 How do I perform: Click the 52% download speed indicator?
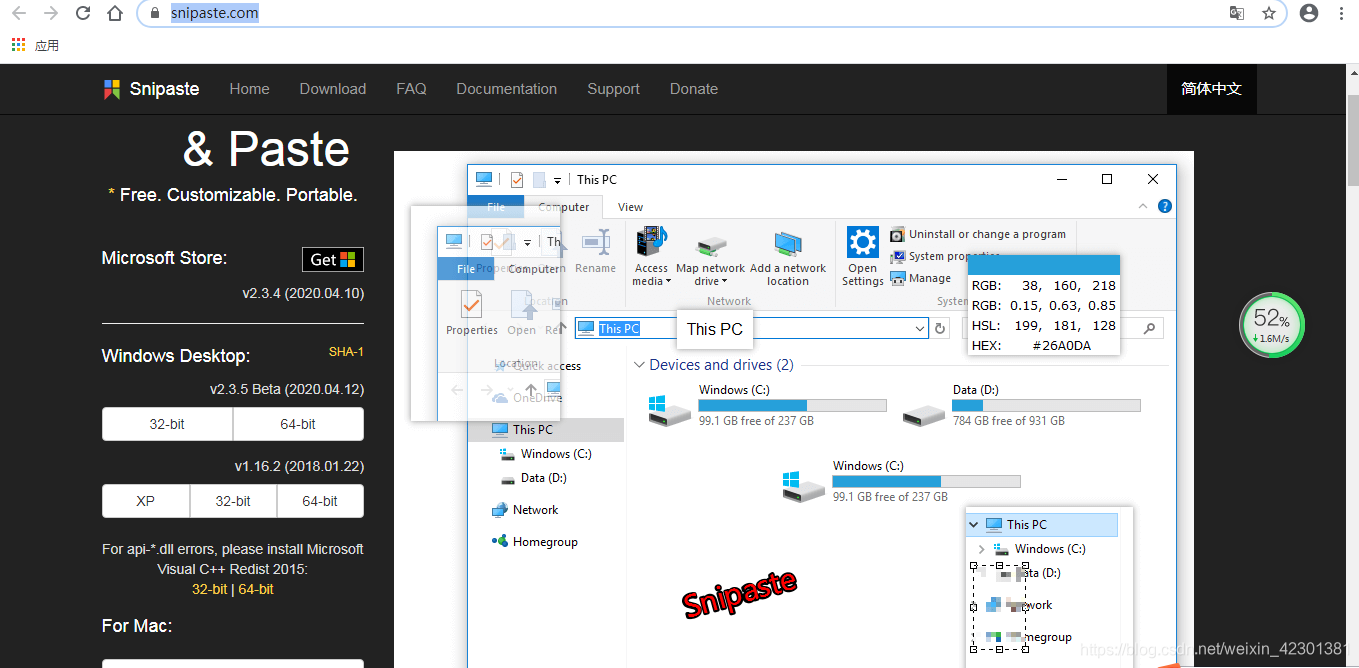point(1272,324)
